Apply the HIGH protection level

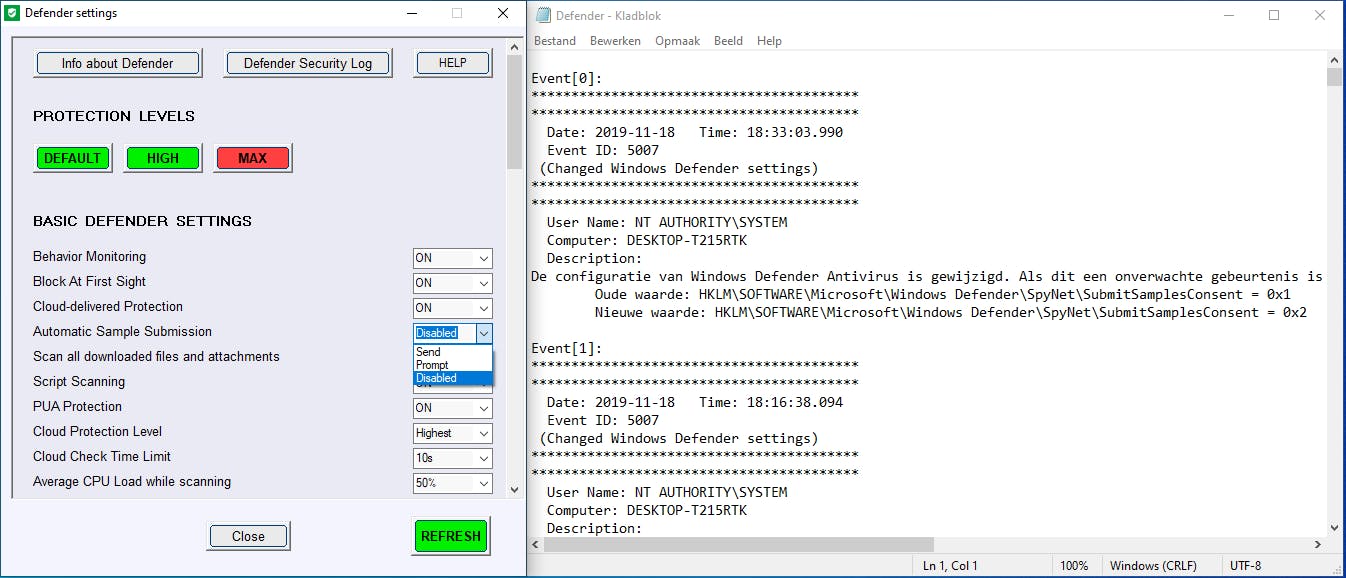163,158
